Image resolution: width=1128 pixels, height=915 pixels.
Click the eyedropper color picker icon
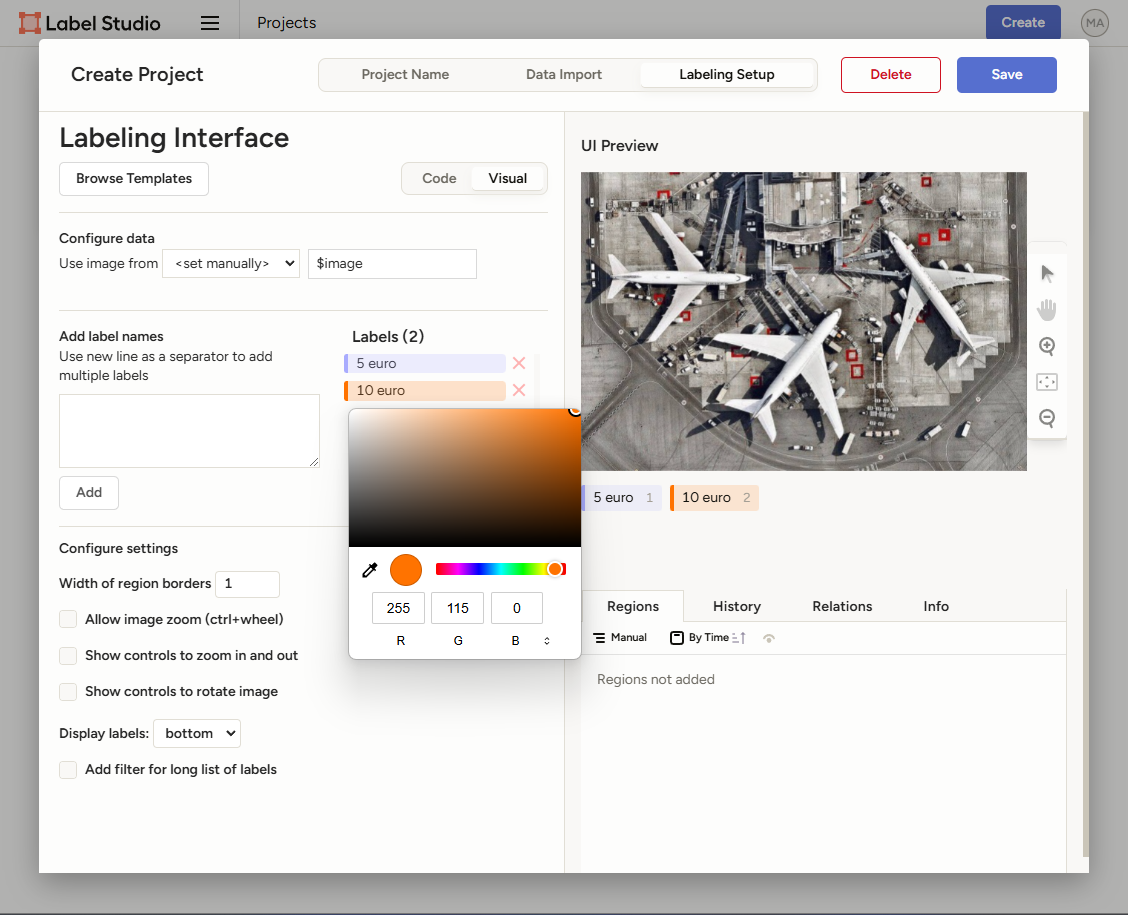click(369, 570)
